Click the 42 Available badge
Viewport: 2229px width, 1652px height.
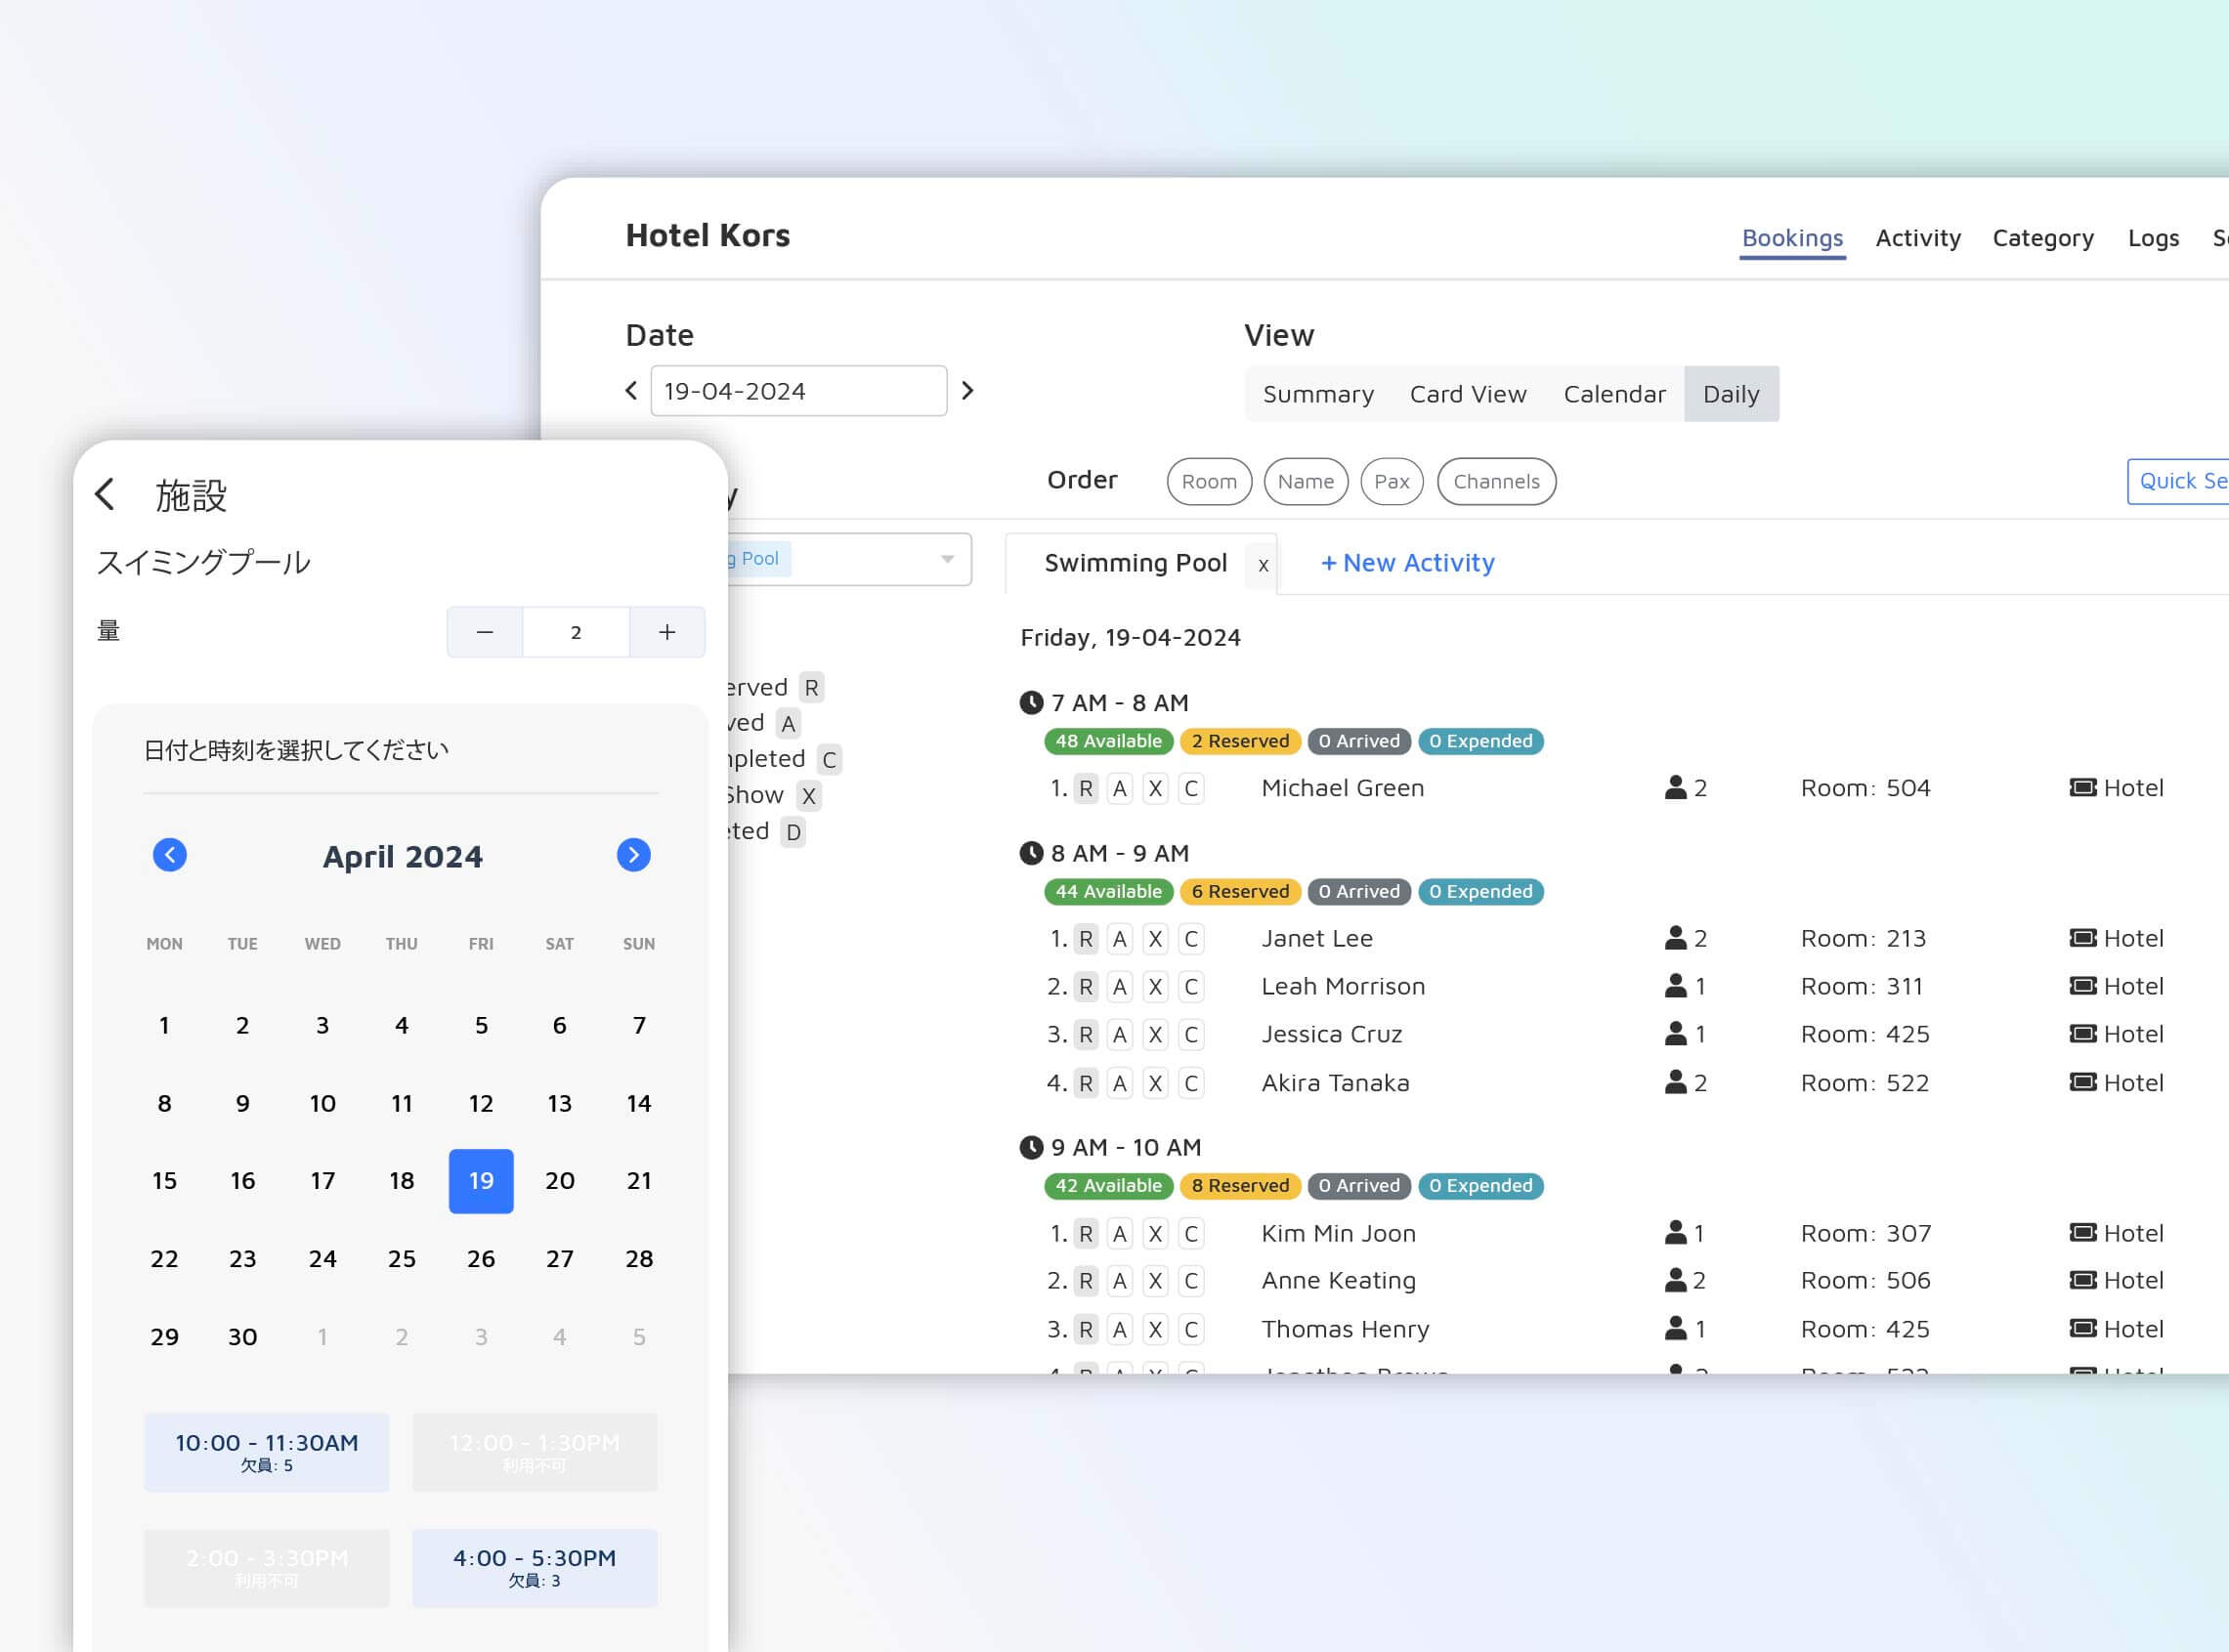1108,1186
